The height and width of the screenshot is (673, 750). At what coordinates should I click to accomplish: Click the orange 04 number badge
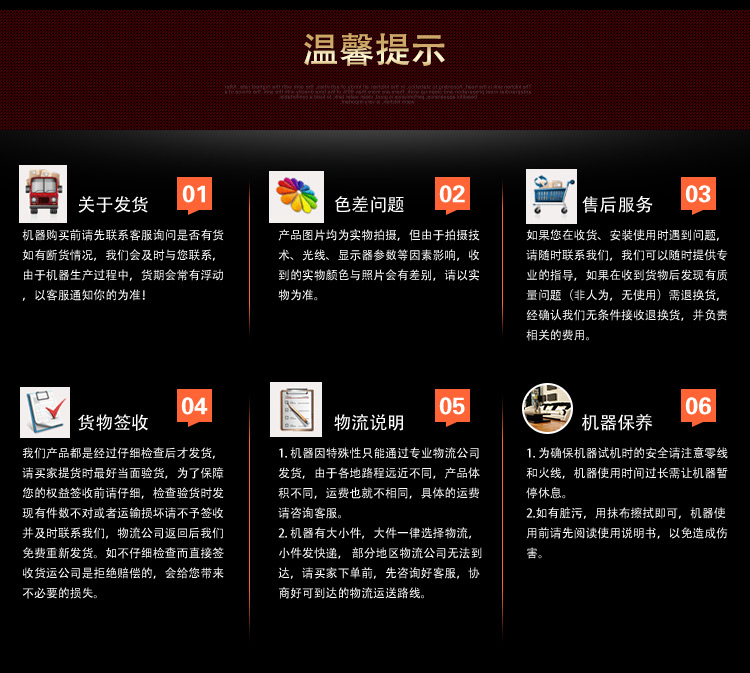tap(194, 407)
